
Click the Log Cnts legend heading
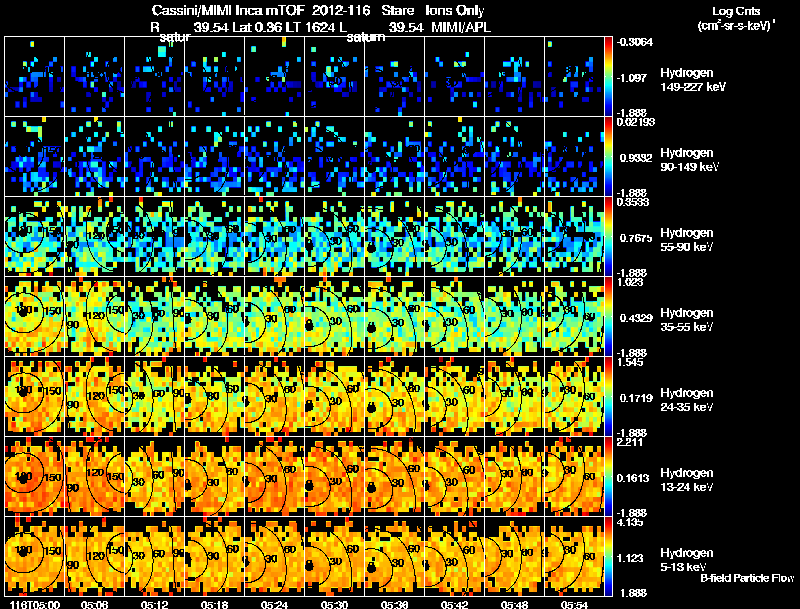click(x=736, y=11)
